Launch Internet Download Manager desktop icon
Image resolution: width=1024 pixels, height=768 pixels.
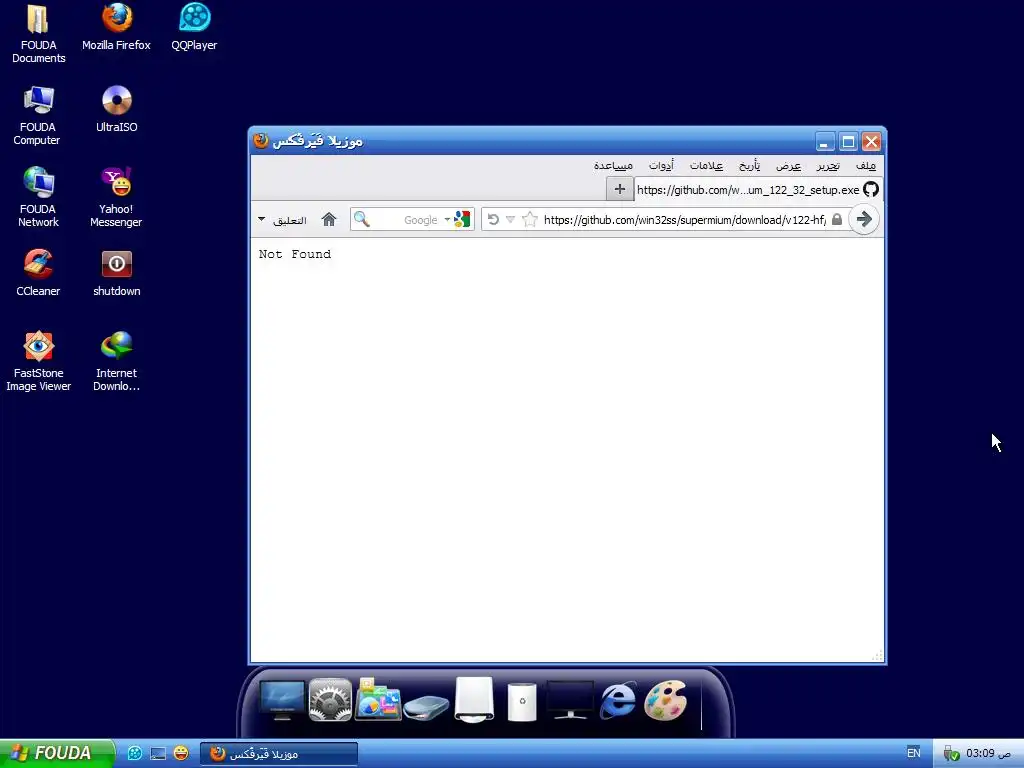tap(116, 361)
